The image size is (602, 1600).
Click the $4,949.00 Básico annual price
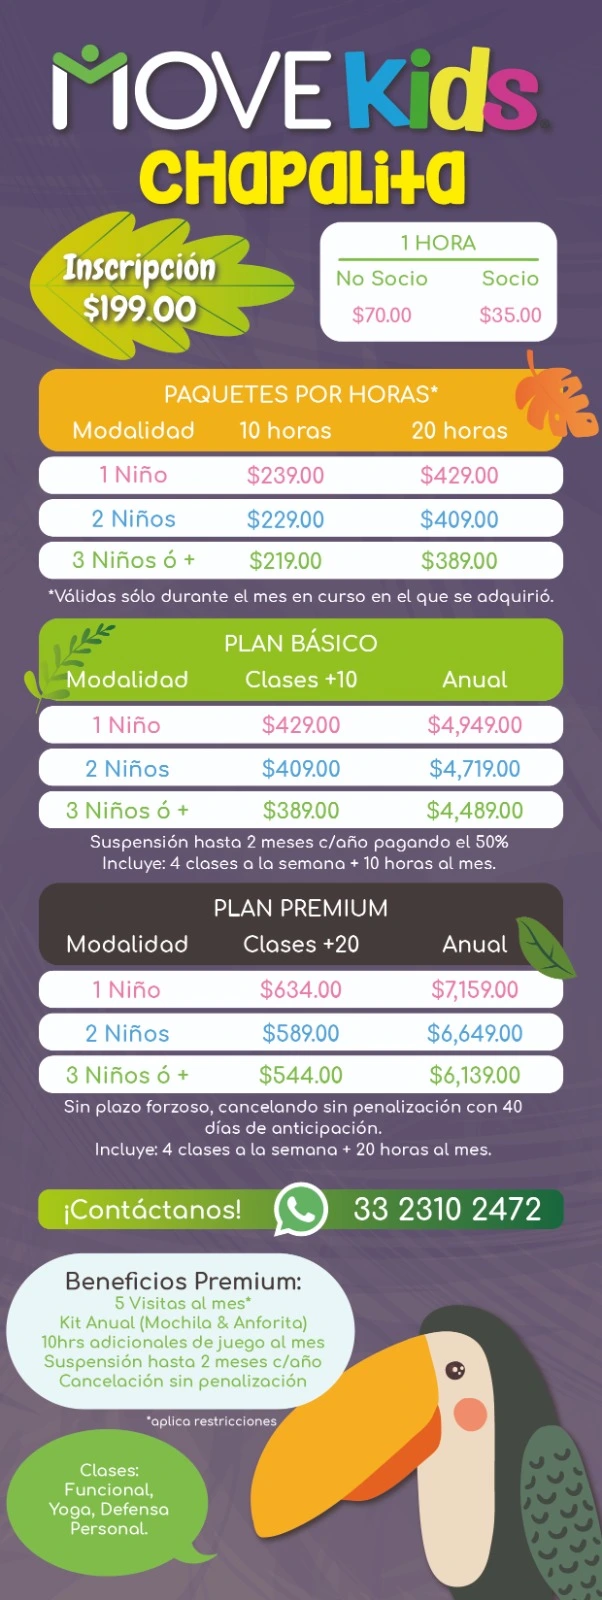pos(475,725)
